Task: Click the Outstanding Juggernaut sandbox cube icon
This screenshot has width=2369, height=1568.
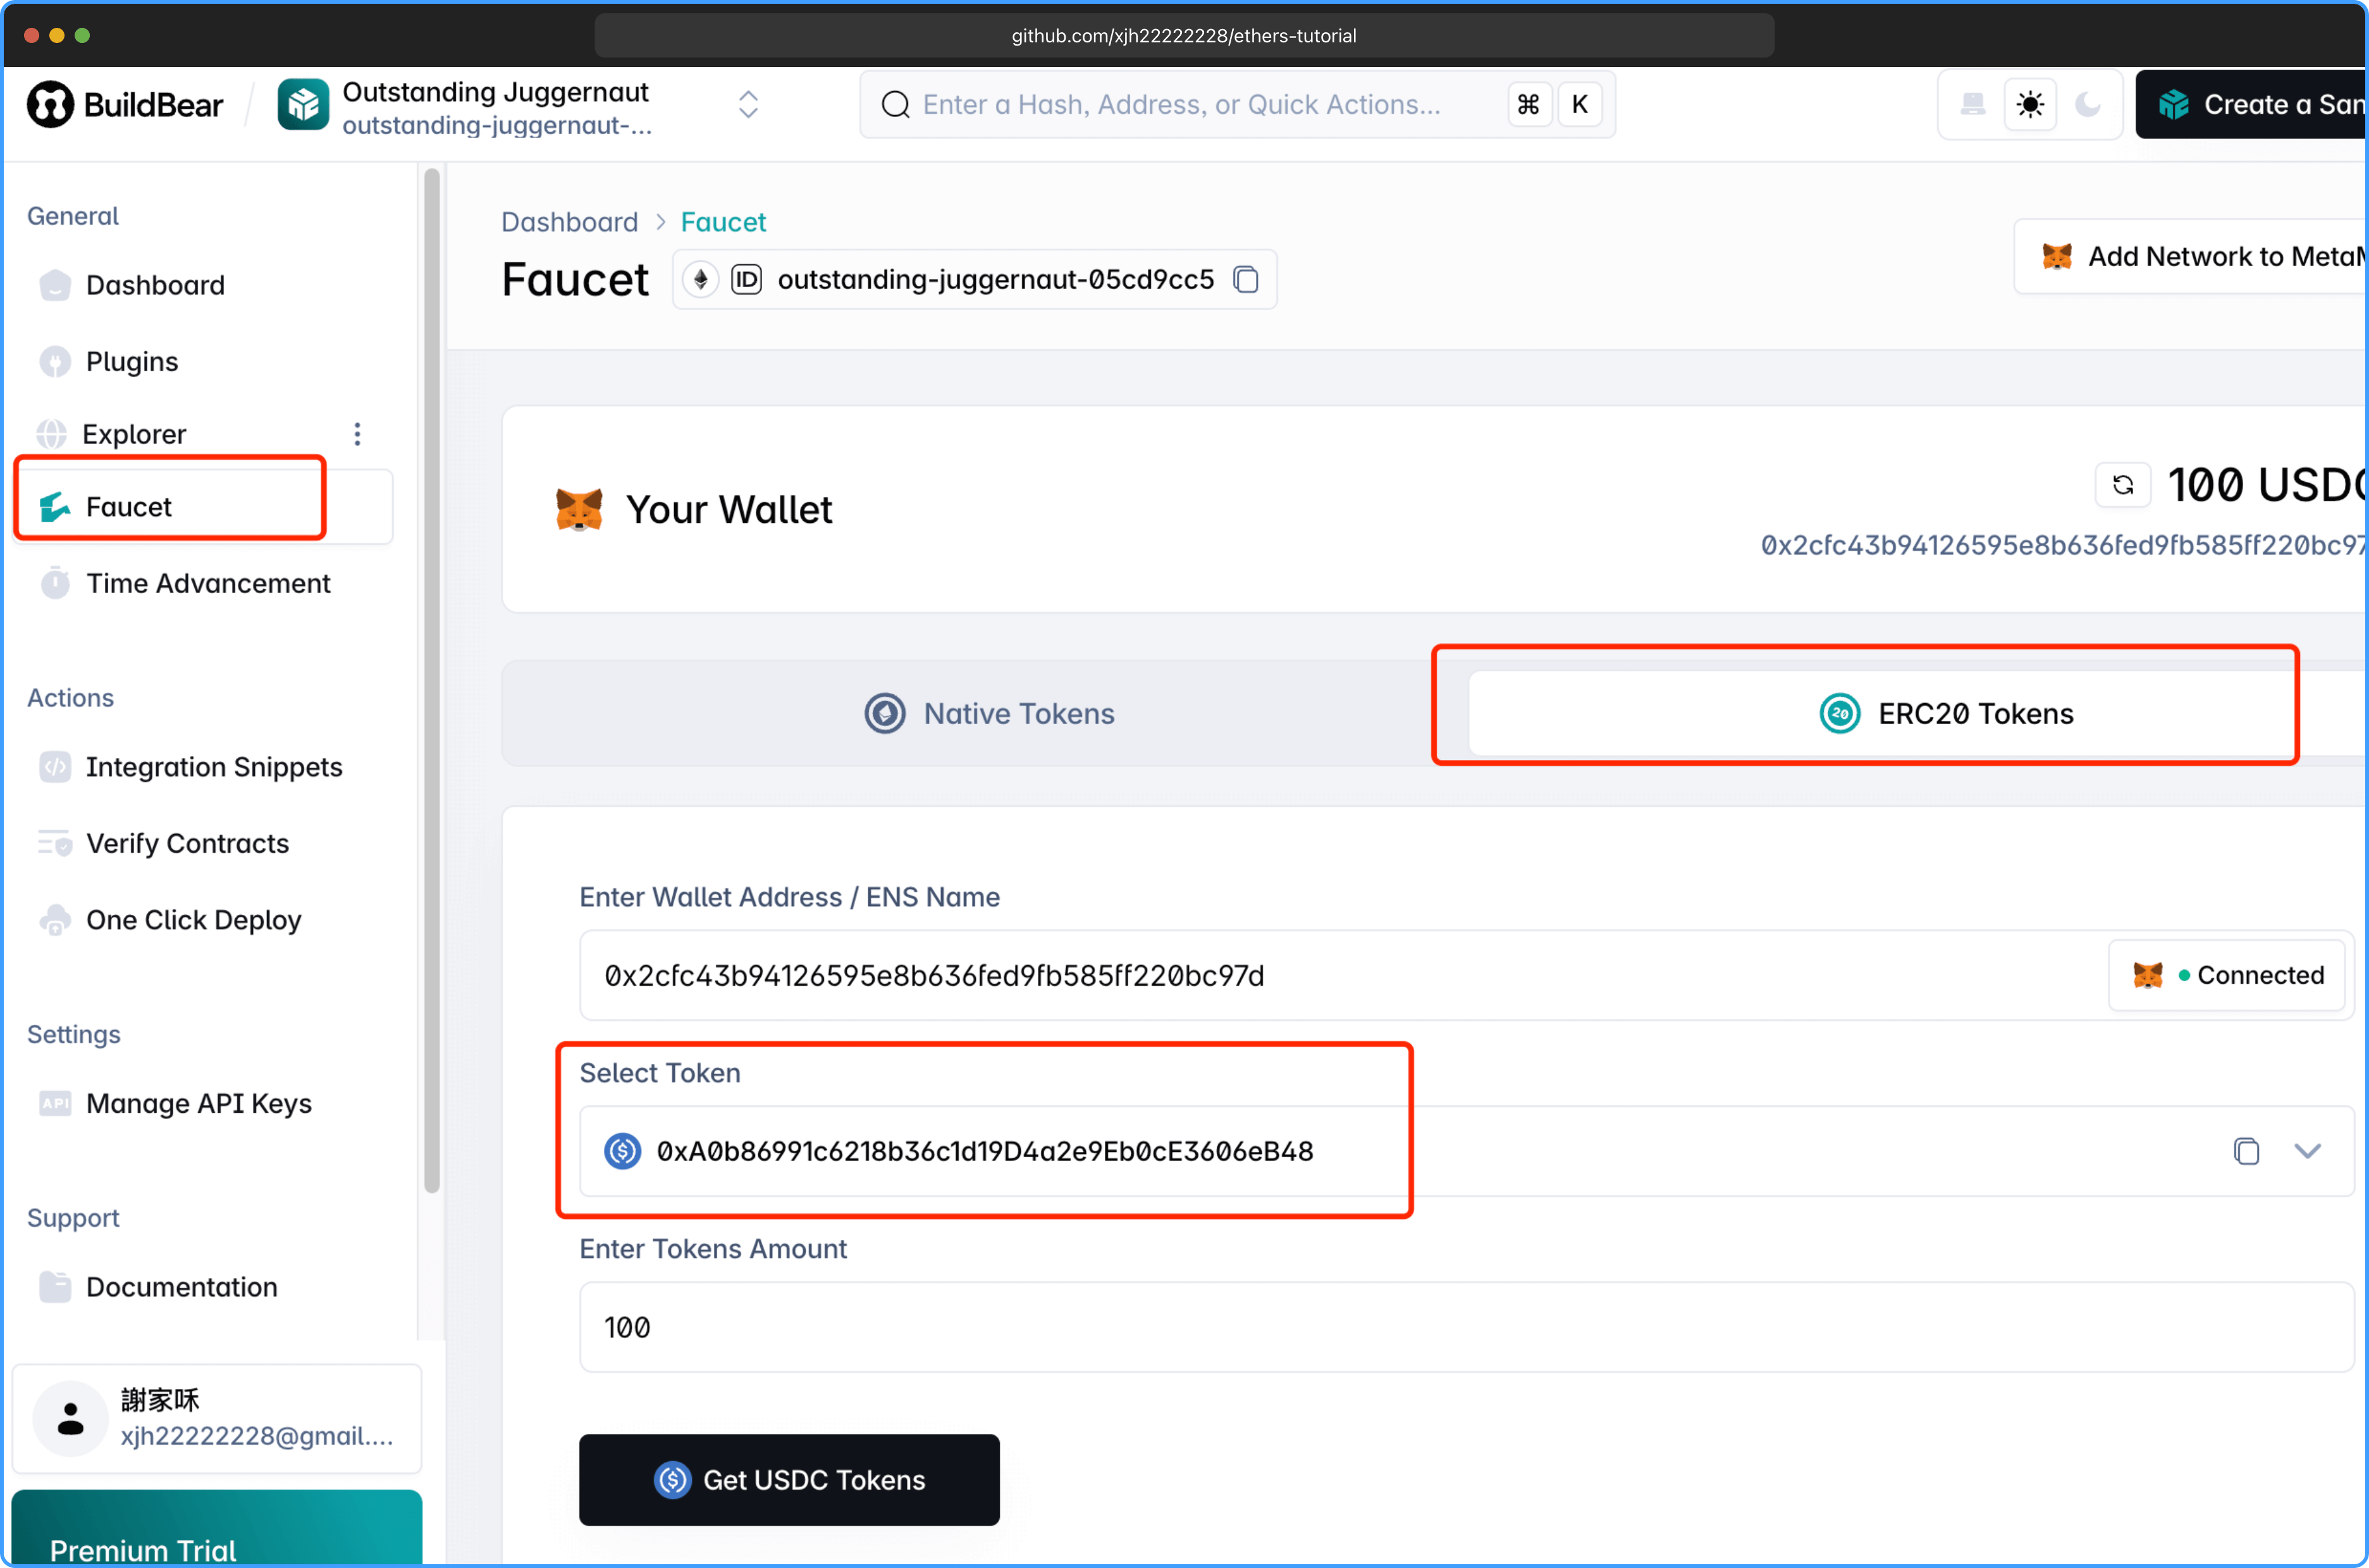Action: pyautogui.click(x=303, y=104)
